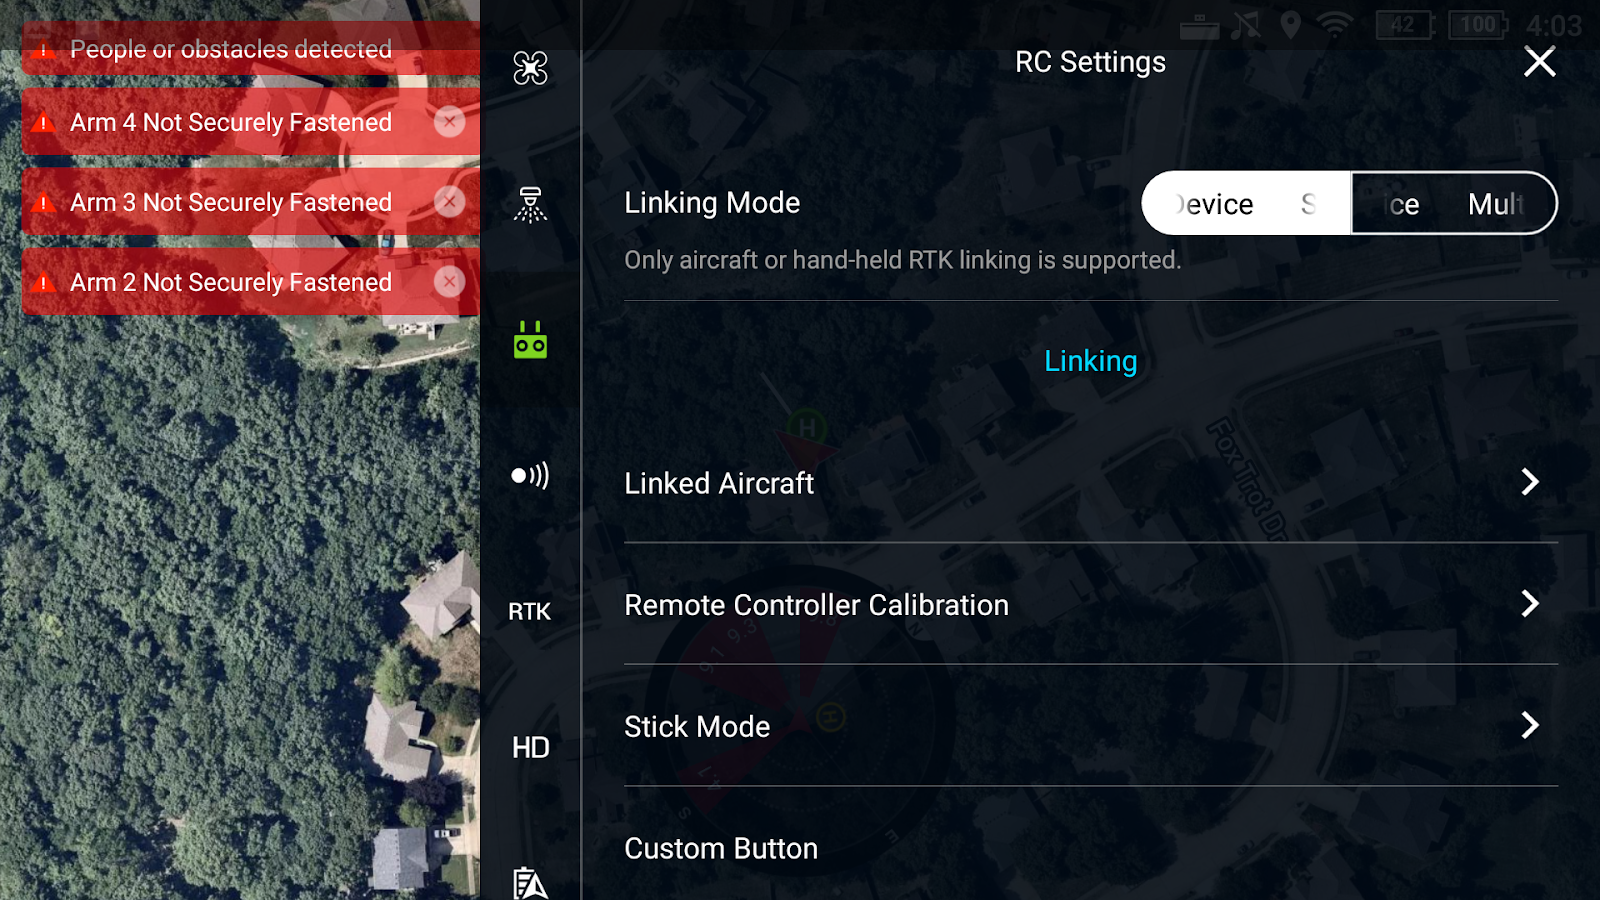Expand the Stick Mode chevron

pos(1529,725)
